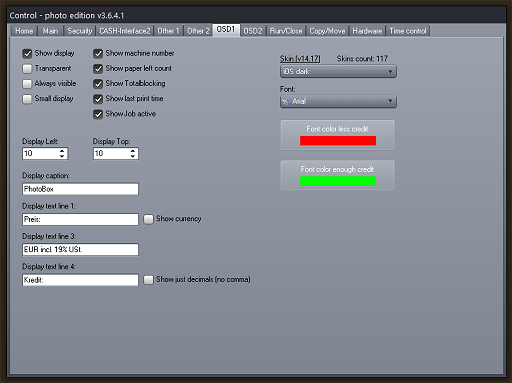Open CASH-Interface2 tab
Image resolution: width=512 pixels, height=383 pixels.
(x=125, y=31)
